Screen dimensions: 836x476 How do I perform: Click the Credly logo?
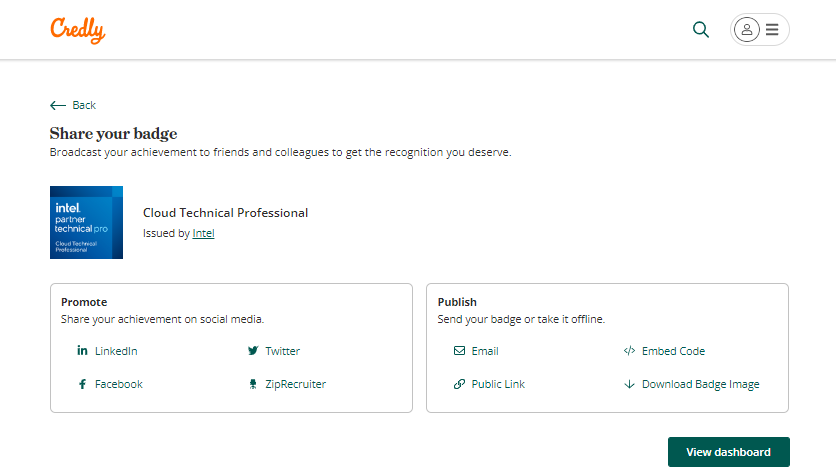pos(77,30)
